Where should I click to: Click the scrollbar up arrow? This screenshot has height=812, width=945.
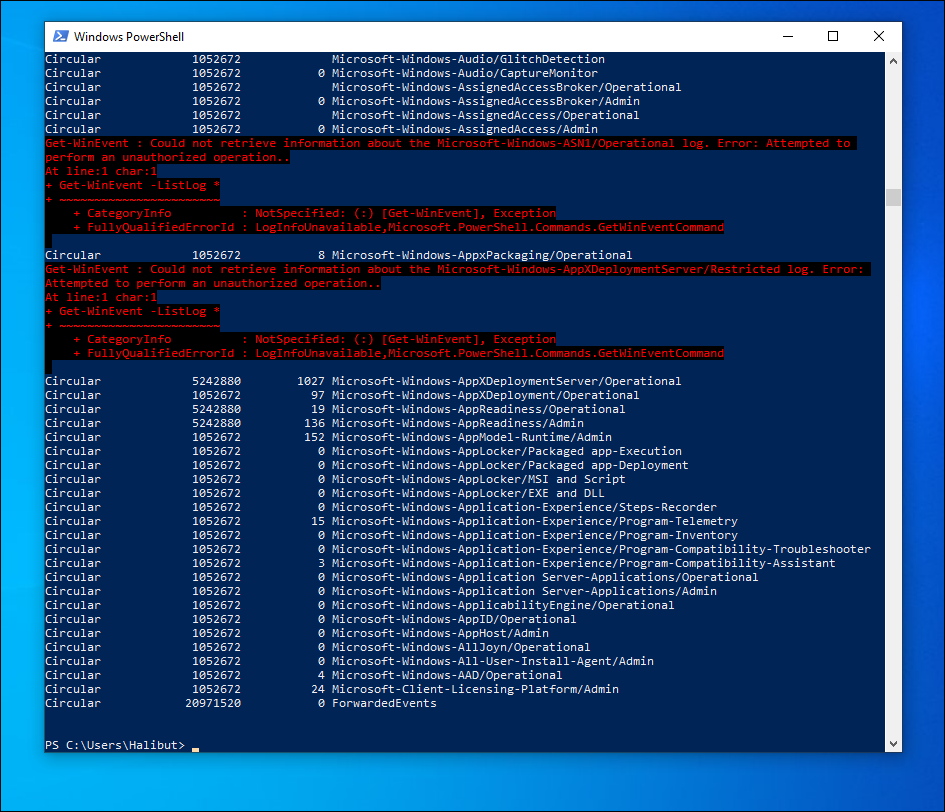tap(893, 61)
